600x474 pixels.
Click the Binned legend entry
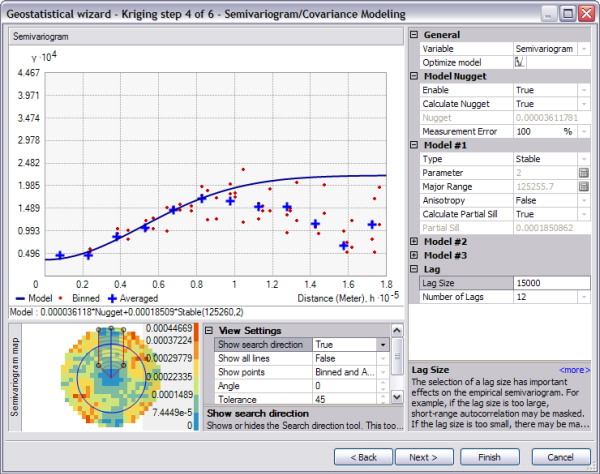79,298
